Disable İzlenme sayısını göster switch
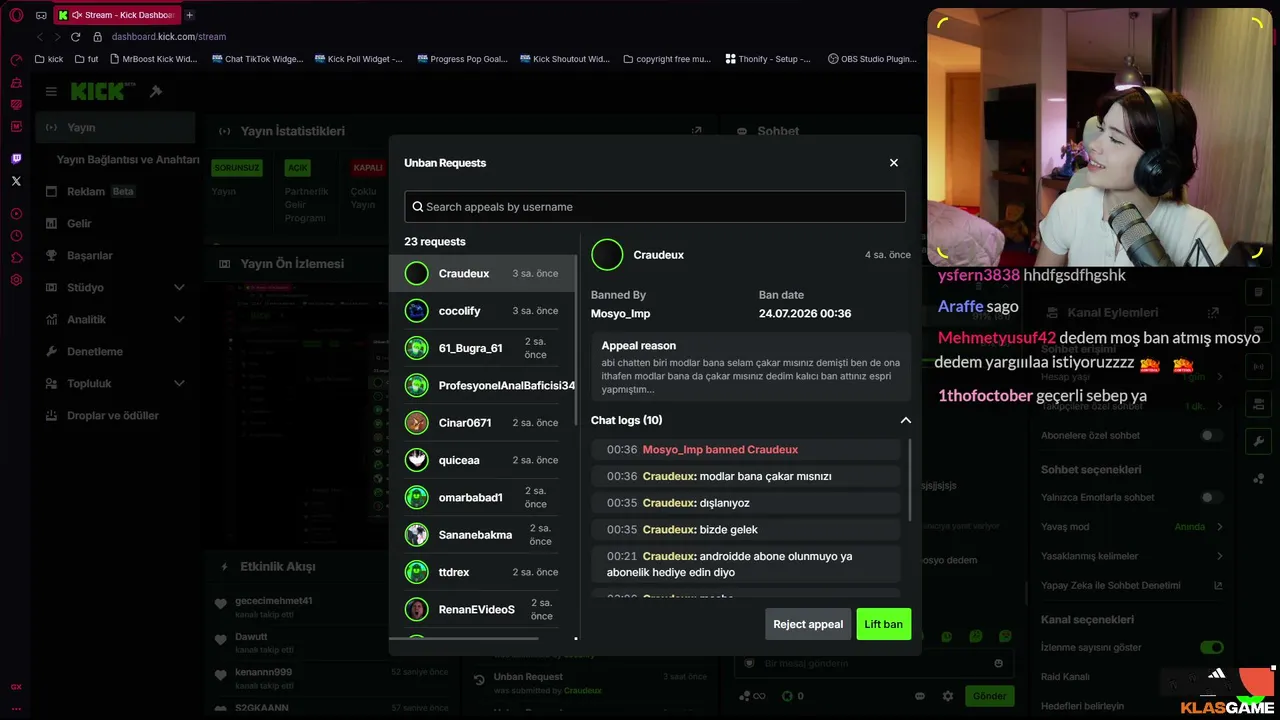The image size is (1280, 720). pos(1211,647)
